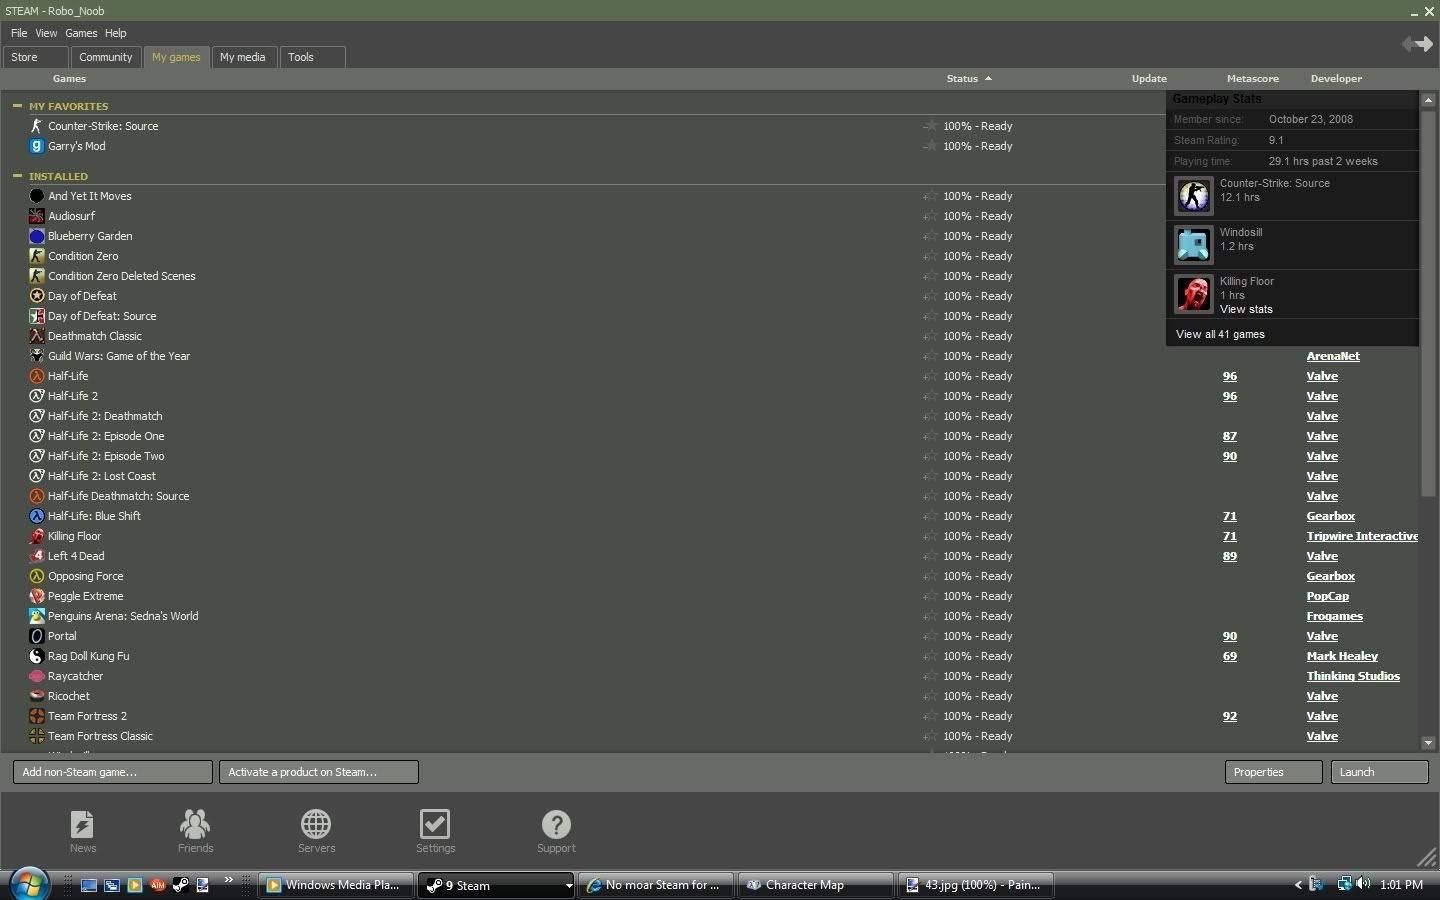The image size is (1440, 900).
Task: Open the Servers browser
Action: [316, 832]
